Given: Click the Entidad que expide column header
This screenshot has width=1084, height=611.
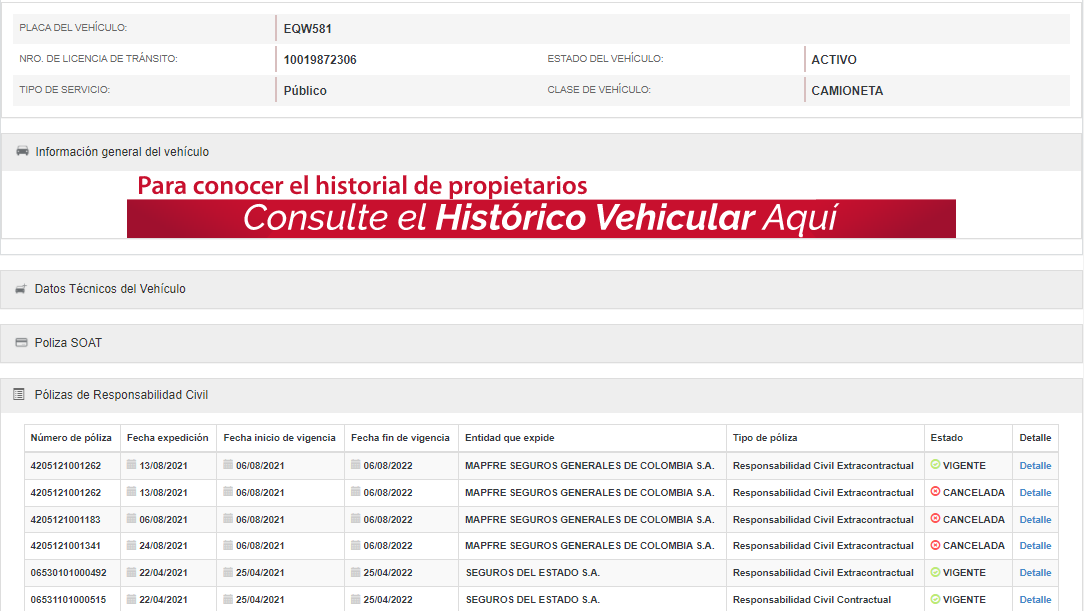Looking at the screenshot, I should pos(509,438).
